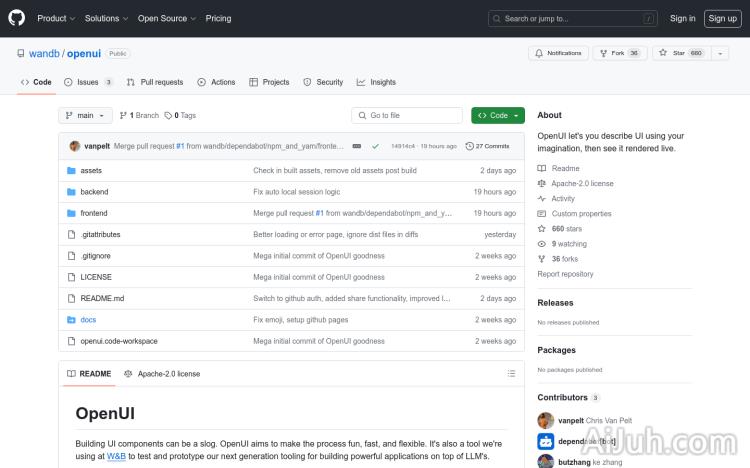Image resolution: width=750 pixels, height=468 pixels.
Task: Click the Go to file search box
Action: [407, 115]
